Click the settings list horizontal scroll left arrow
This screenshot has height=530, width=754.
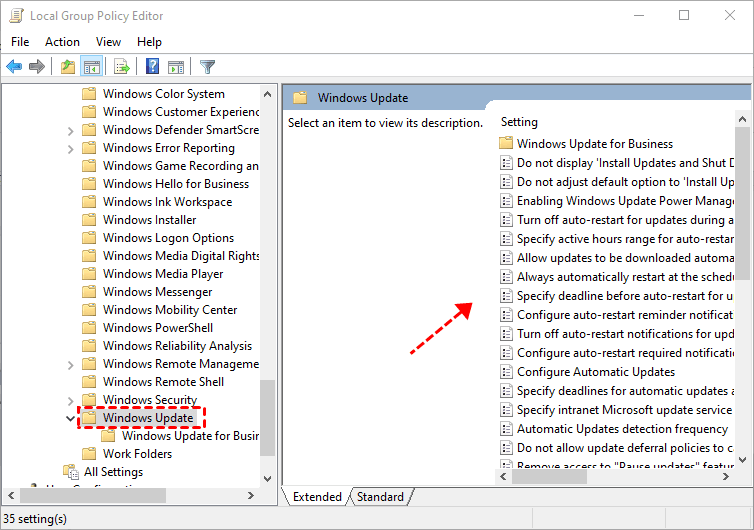point(503,477)
